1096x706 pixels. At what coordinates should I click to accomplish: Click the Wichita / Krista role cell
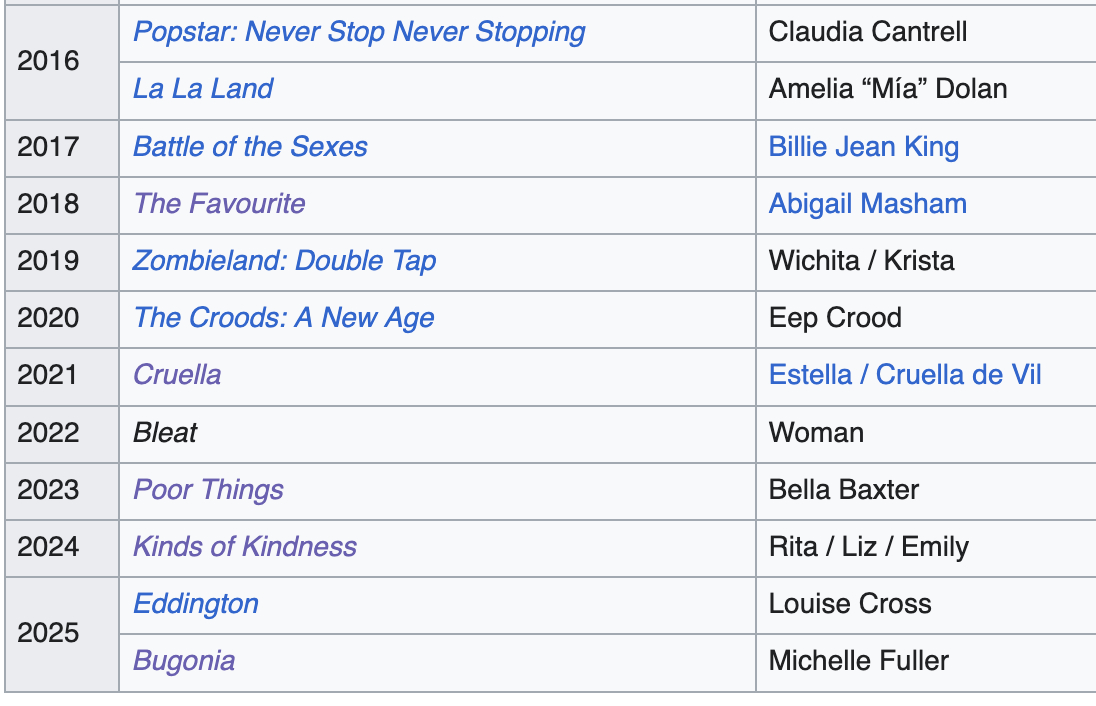(x=861, y=261)
